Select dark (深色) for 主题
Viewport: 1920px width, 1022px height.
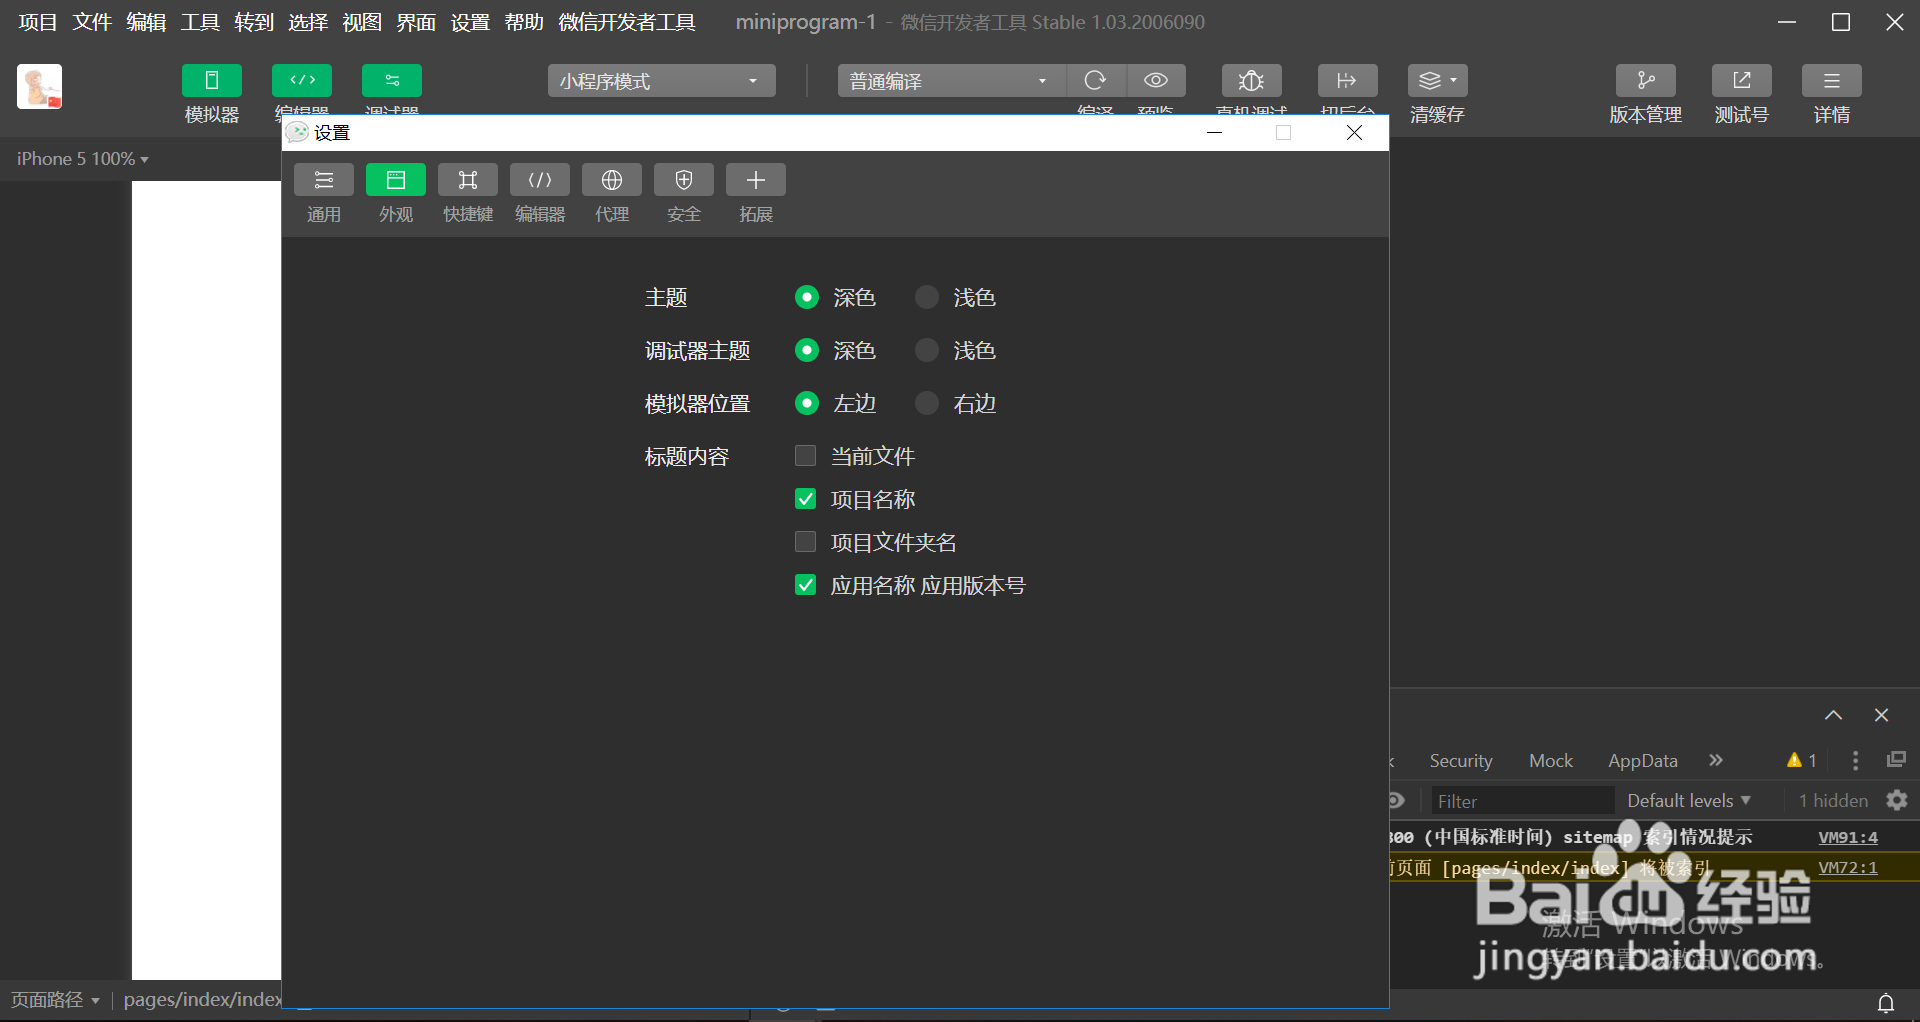(x=806, y=297)
